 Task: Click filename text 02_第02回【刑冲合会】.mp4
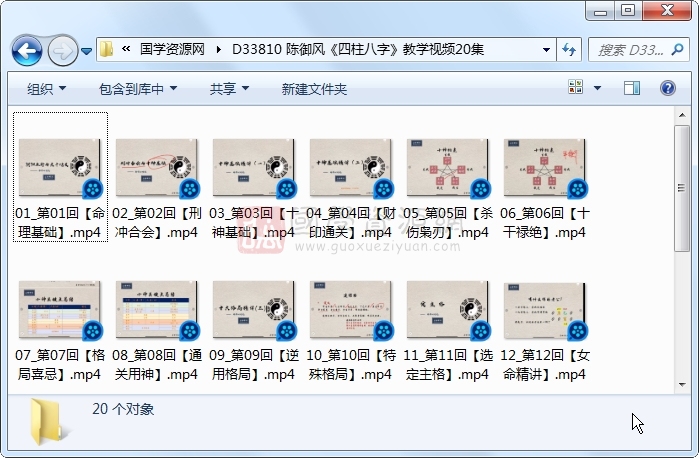click(156, 223)
